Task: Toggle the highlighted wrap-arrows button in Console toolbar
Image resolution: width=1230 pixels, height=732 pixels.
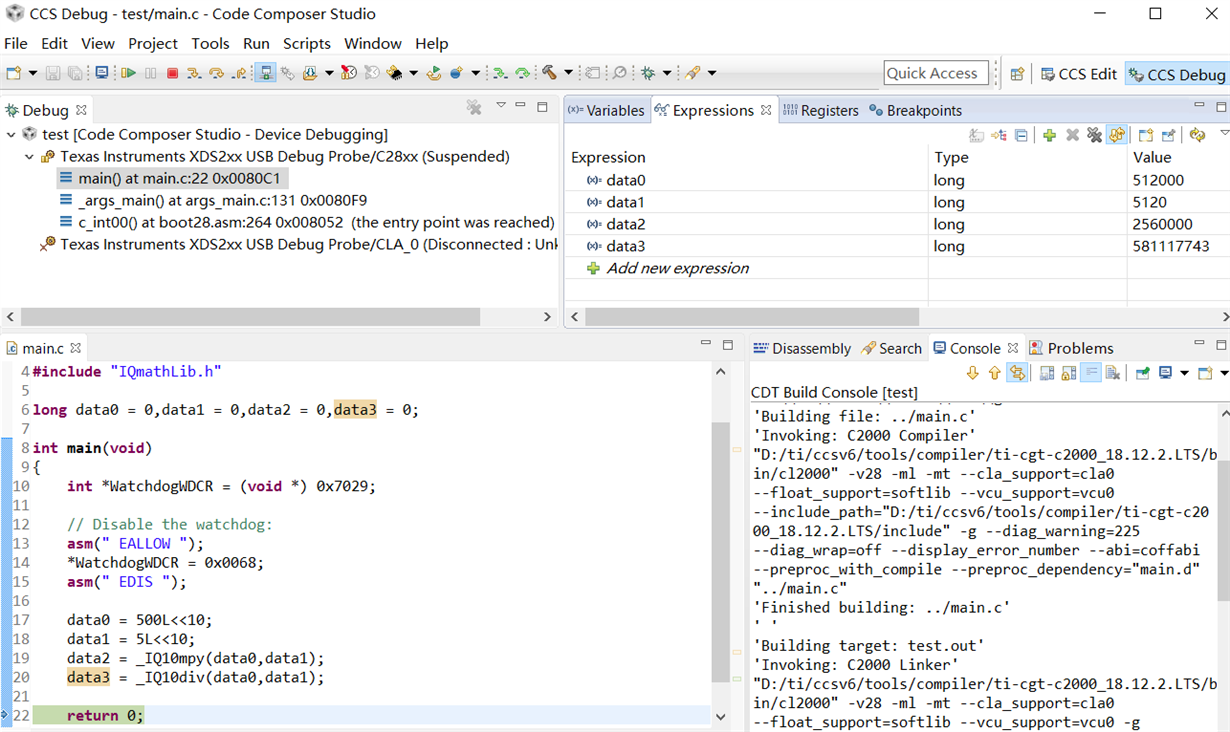Action: click(x=1017, y=373)
